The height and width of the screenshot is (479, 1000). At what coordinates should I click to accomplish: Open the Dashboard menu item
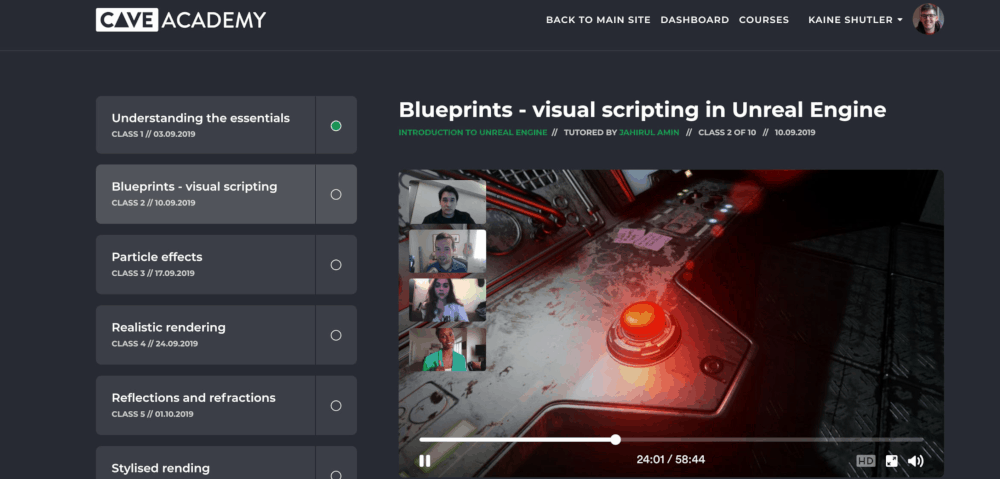click(x=695, y=20)
